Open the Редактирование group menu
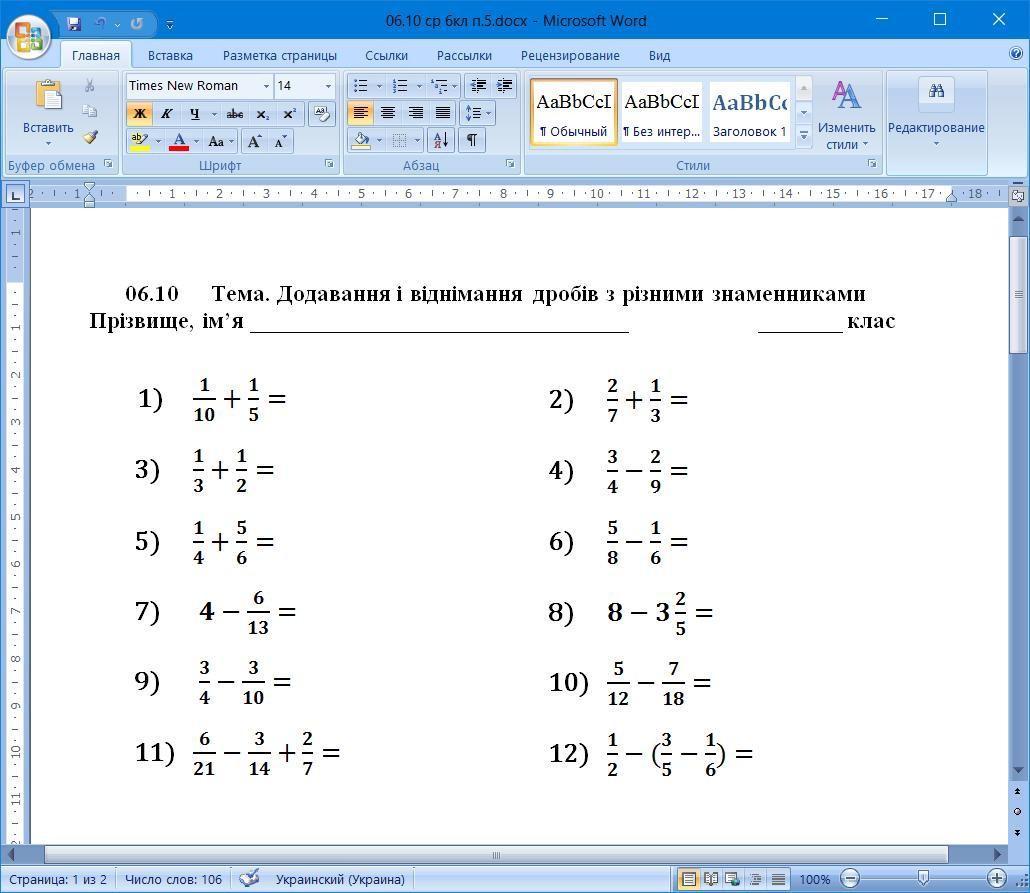The image size is (1030, 893). pos(936,113)
